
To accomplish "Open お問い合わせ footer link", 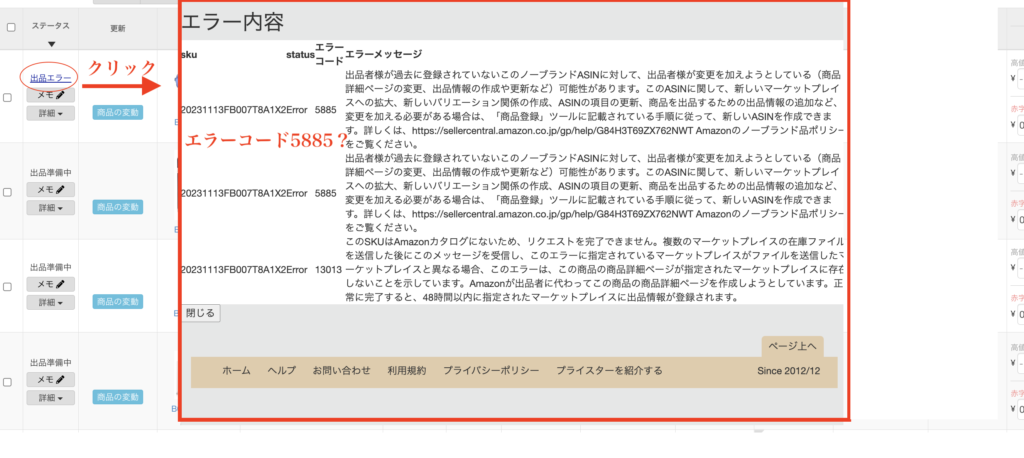I will pos(341,371).
